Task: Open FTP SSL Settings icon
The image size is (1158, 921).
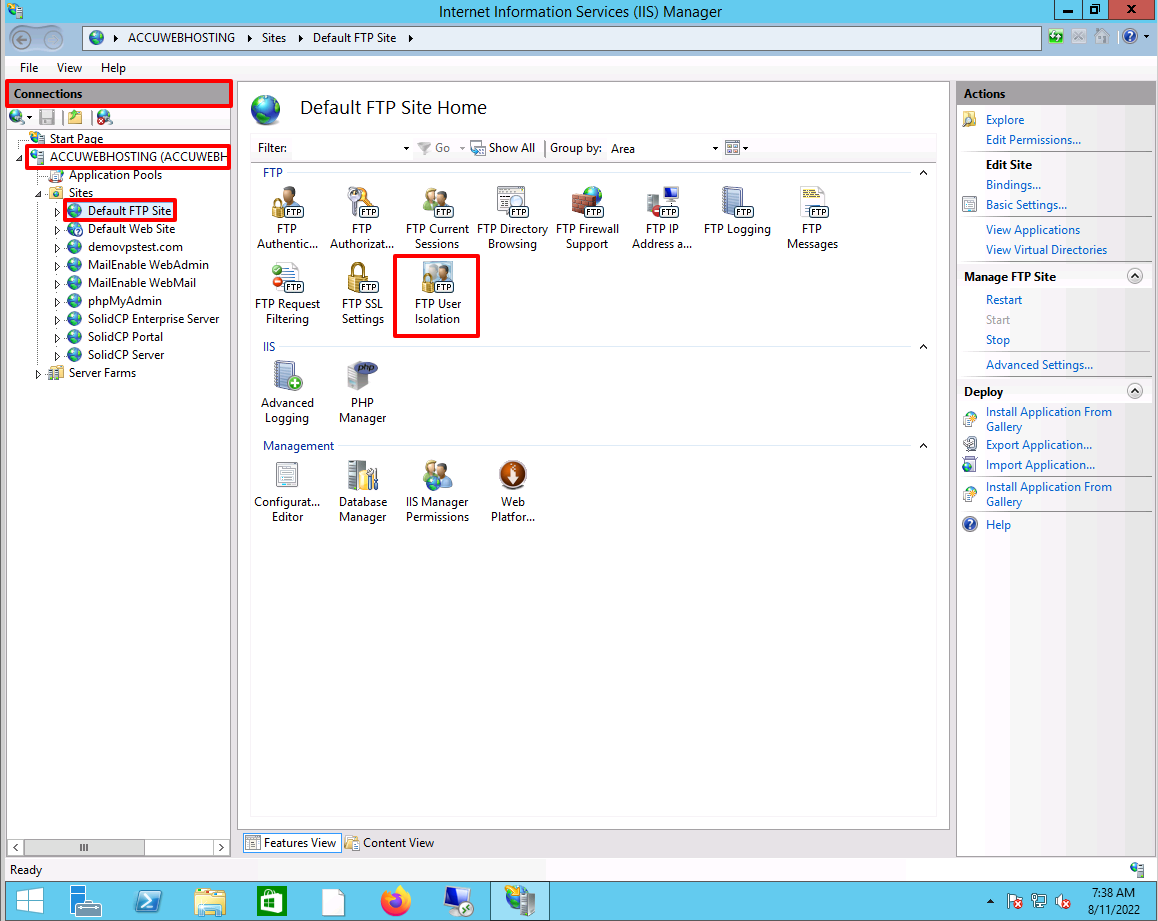Action: coord(362,294)
